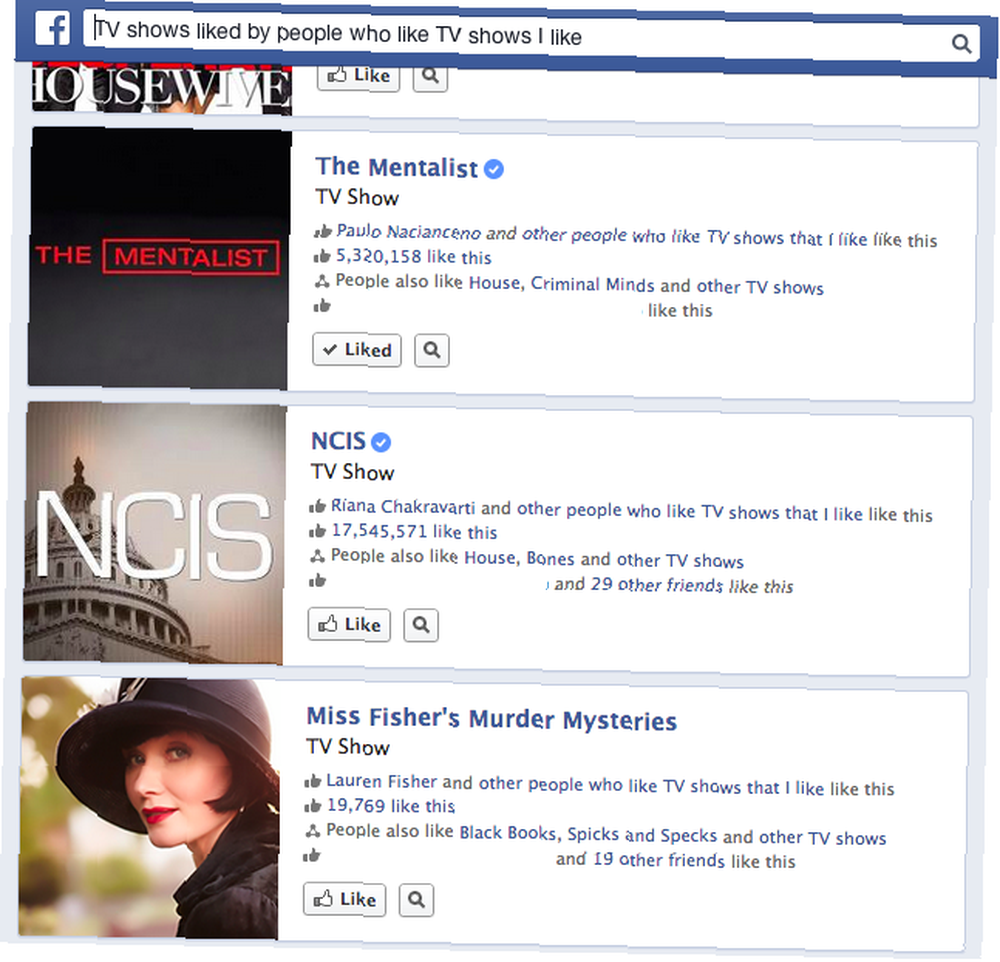Viewport: 1000px width, 962px height.
Task: Open the magnifier search button under The Mentalist
Action: (432, 350)
